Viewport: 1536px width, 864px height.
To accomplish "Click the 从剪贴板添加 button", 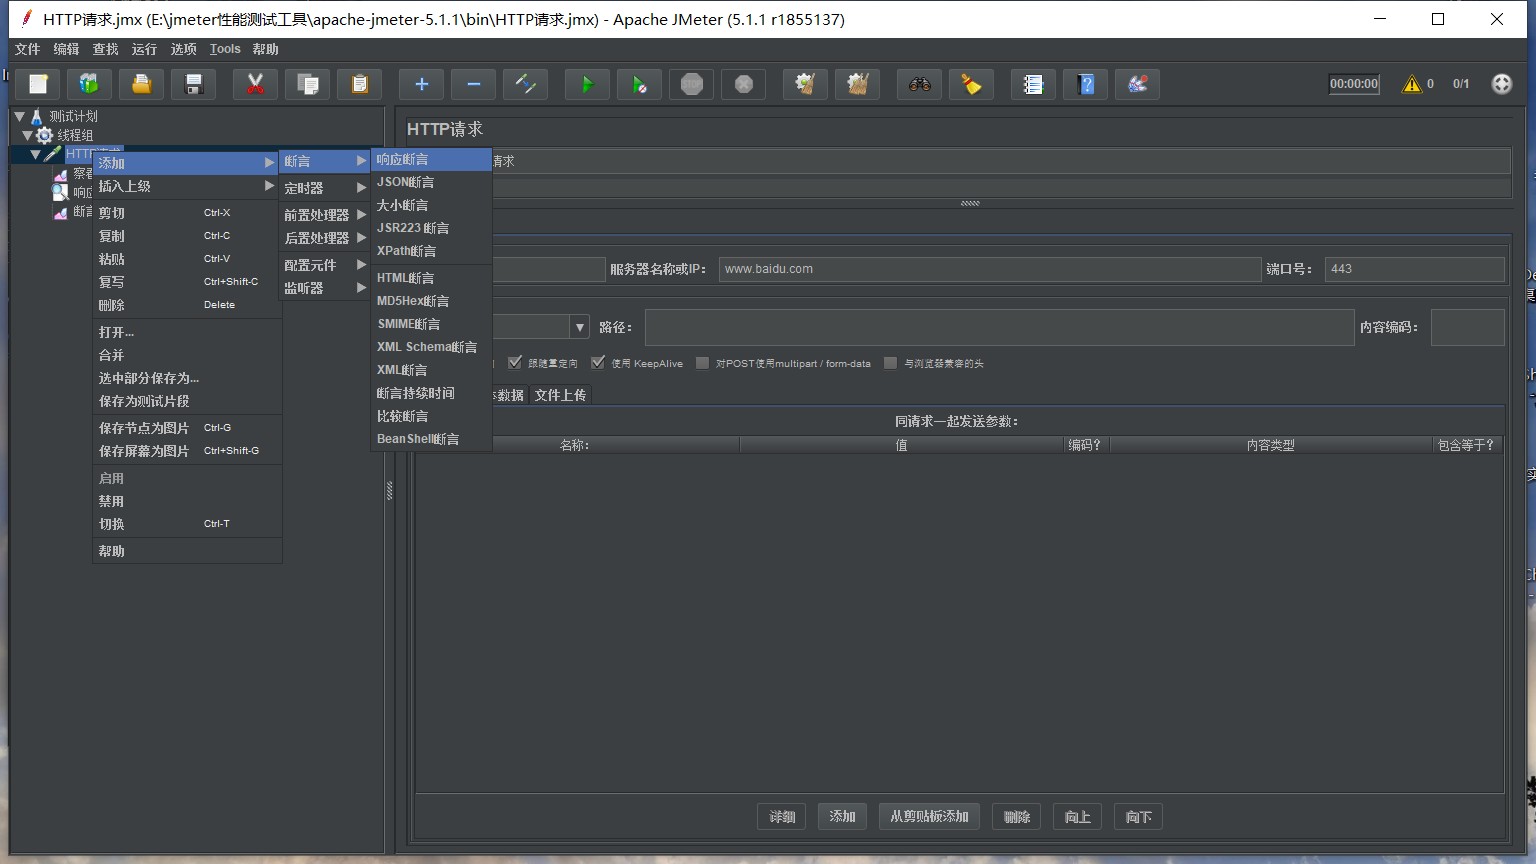I will pos(930,817).
